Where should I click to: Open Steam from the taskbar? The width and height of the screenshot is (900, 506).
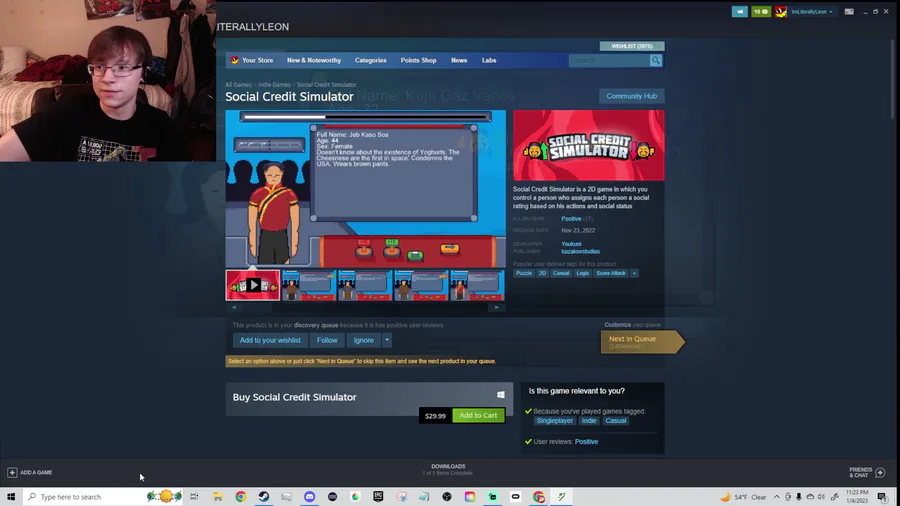pyautogui.click(x=263, y=497)
